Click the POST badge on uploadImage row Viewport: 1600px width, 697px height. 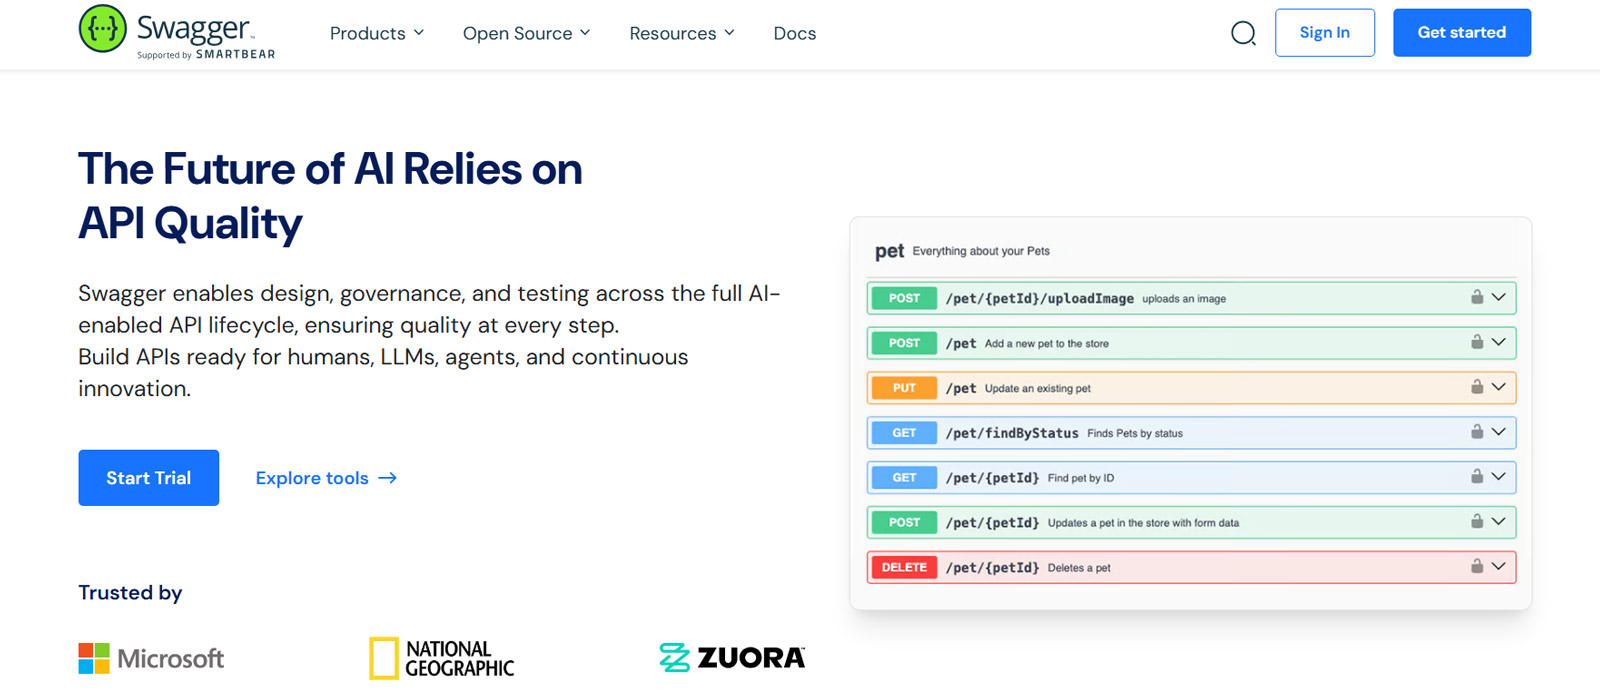[x=904, y=298]
